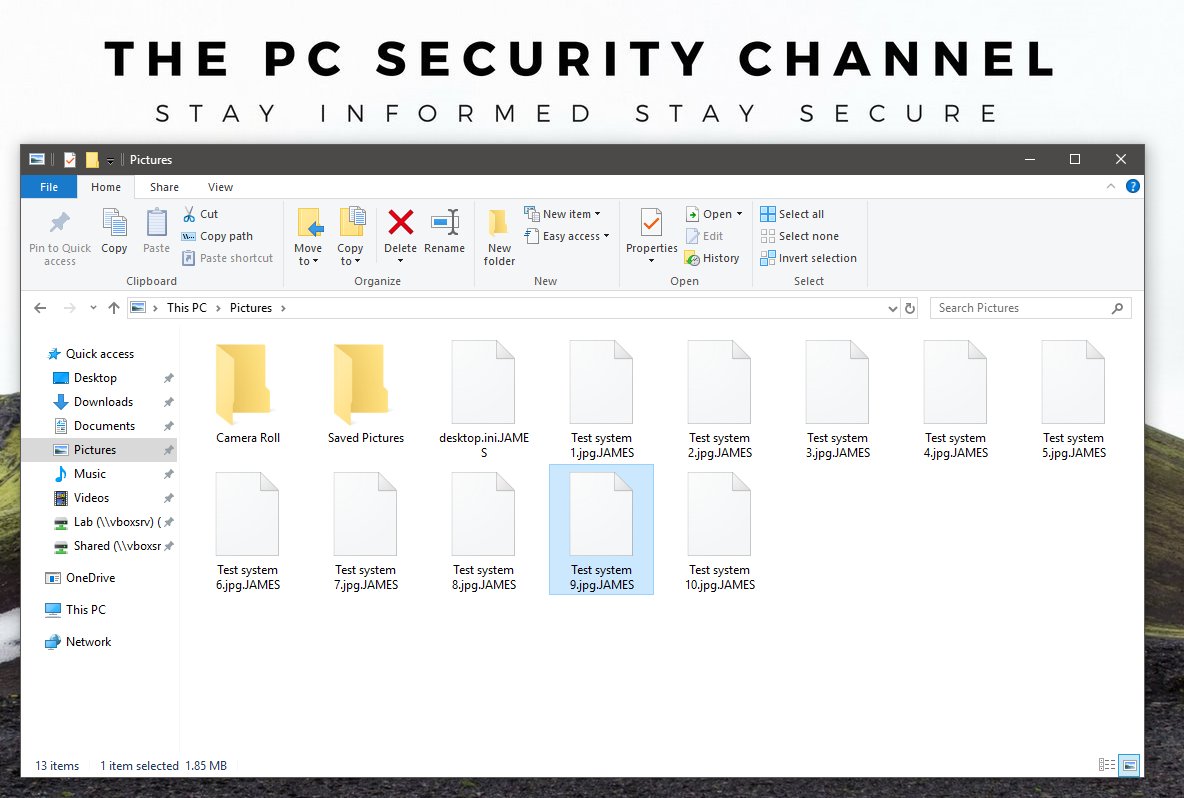Refresh the Pictures folder view
Screen dimensions: 1184x798
pyautogui.click(x=910, y=308)
